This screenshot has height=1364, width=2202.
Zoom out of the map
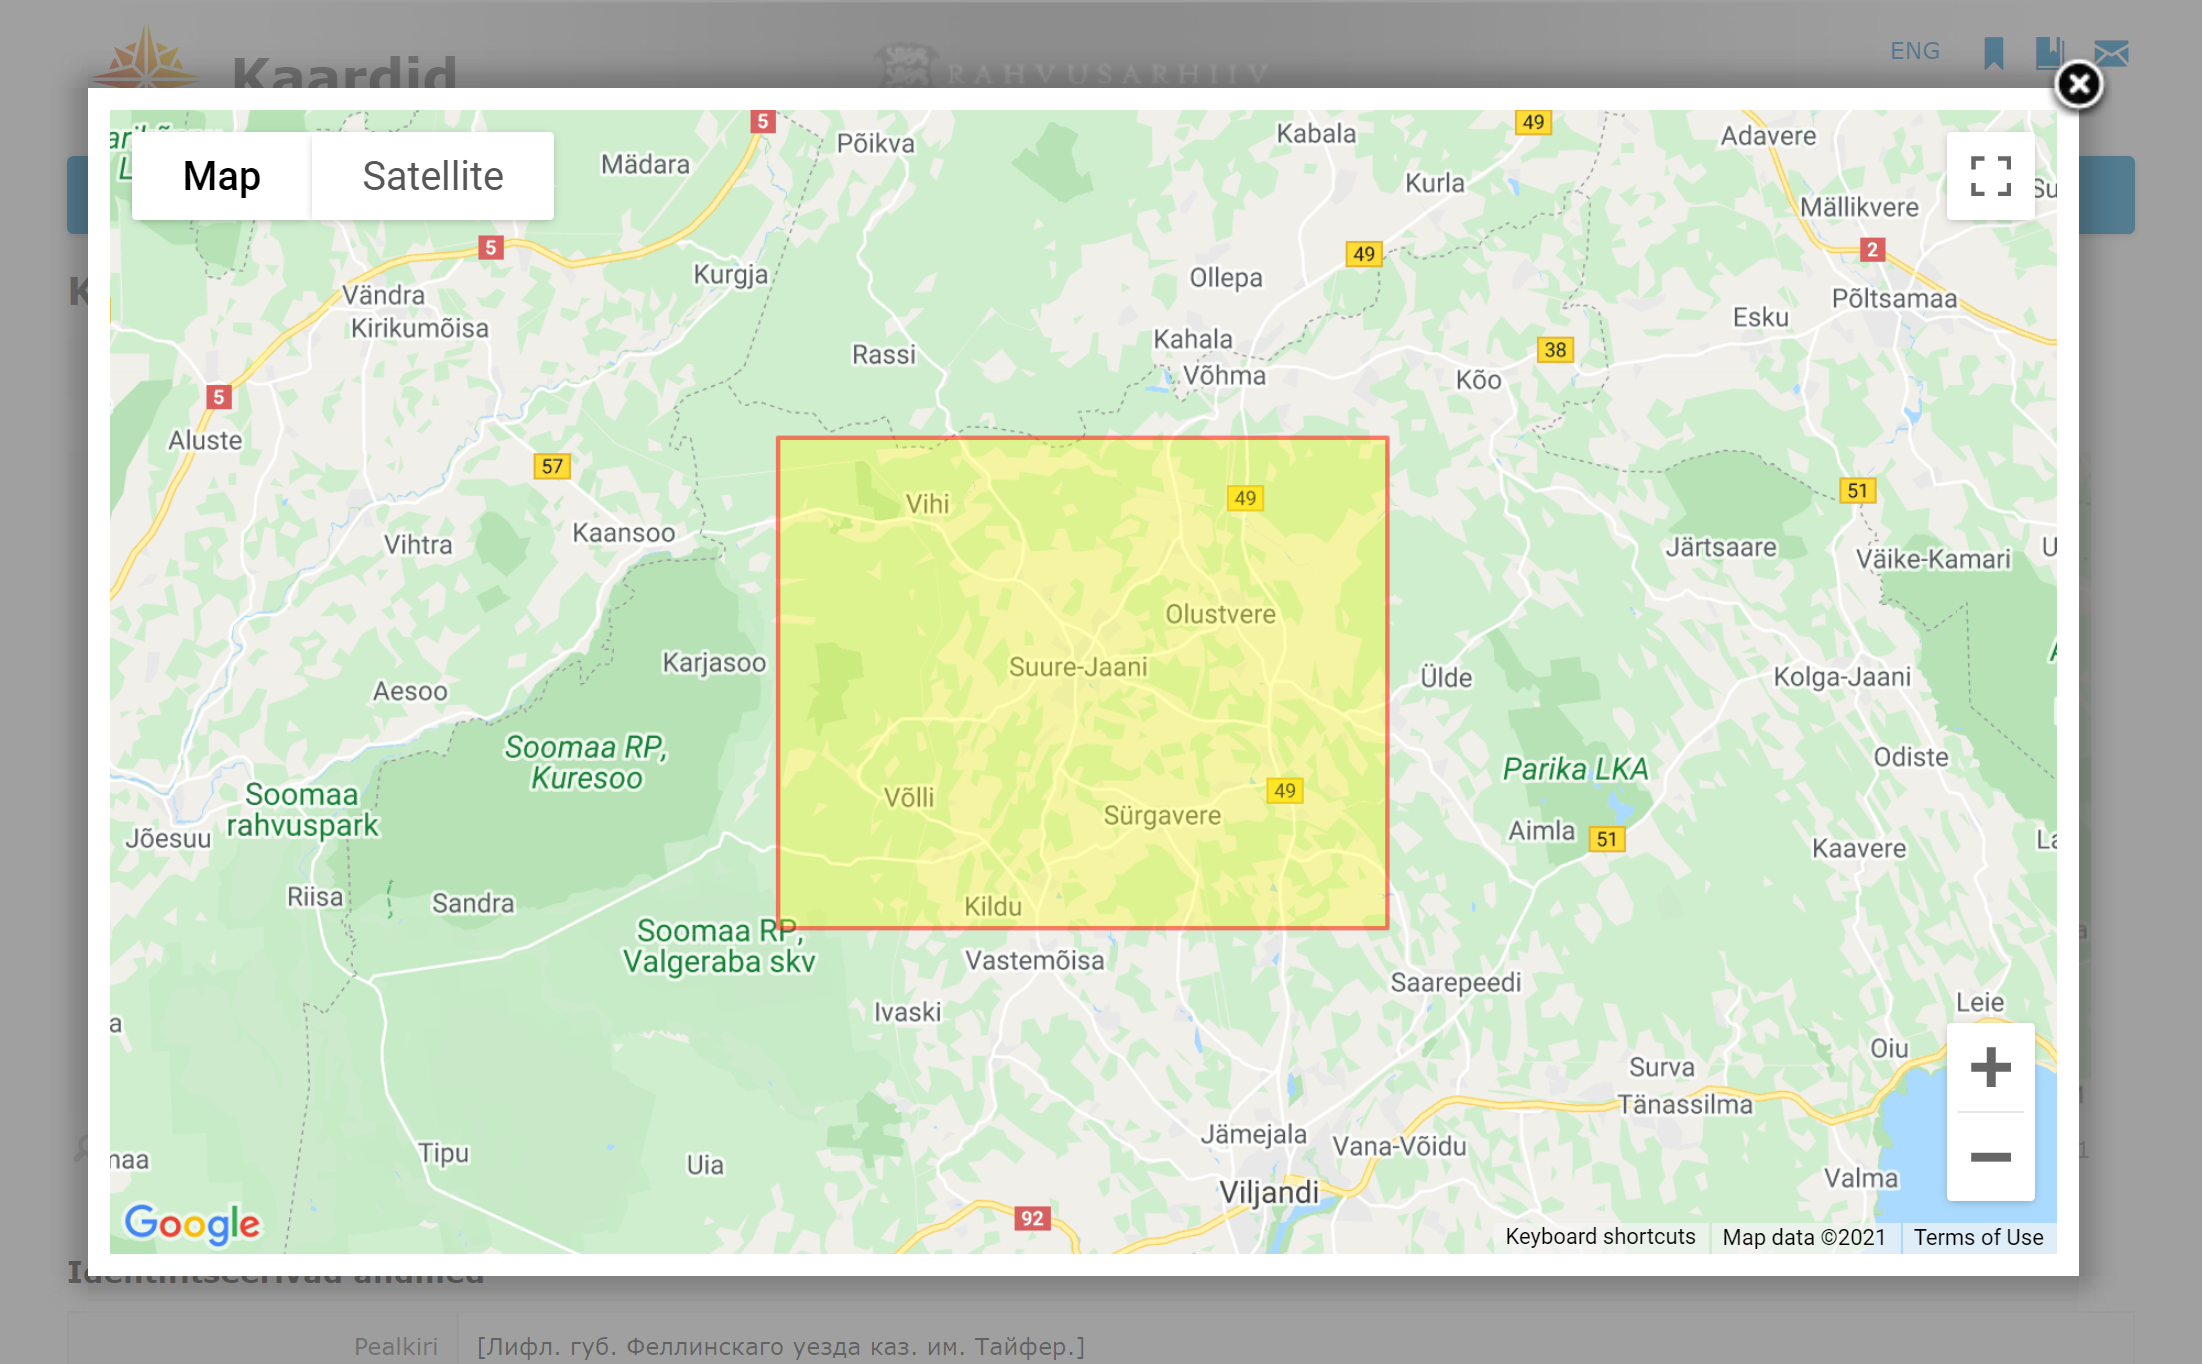(1990, 1157)
